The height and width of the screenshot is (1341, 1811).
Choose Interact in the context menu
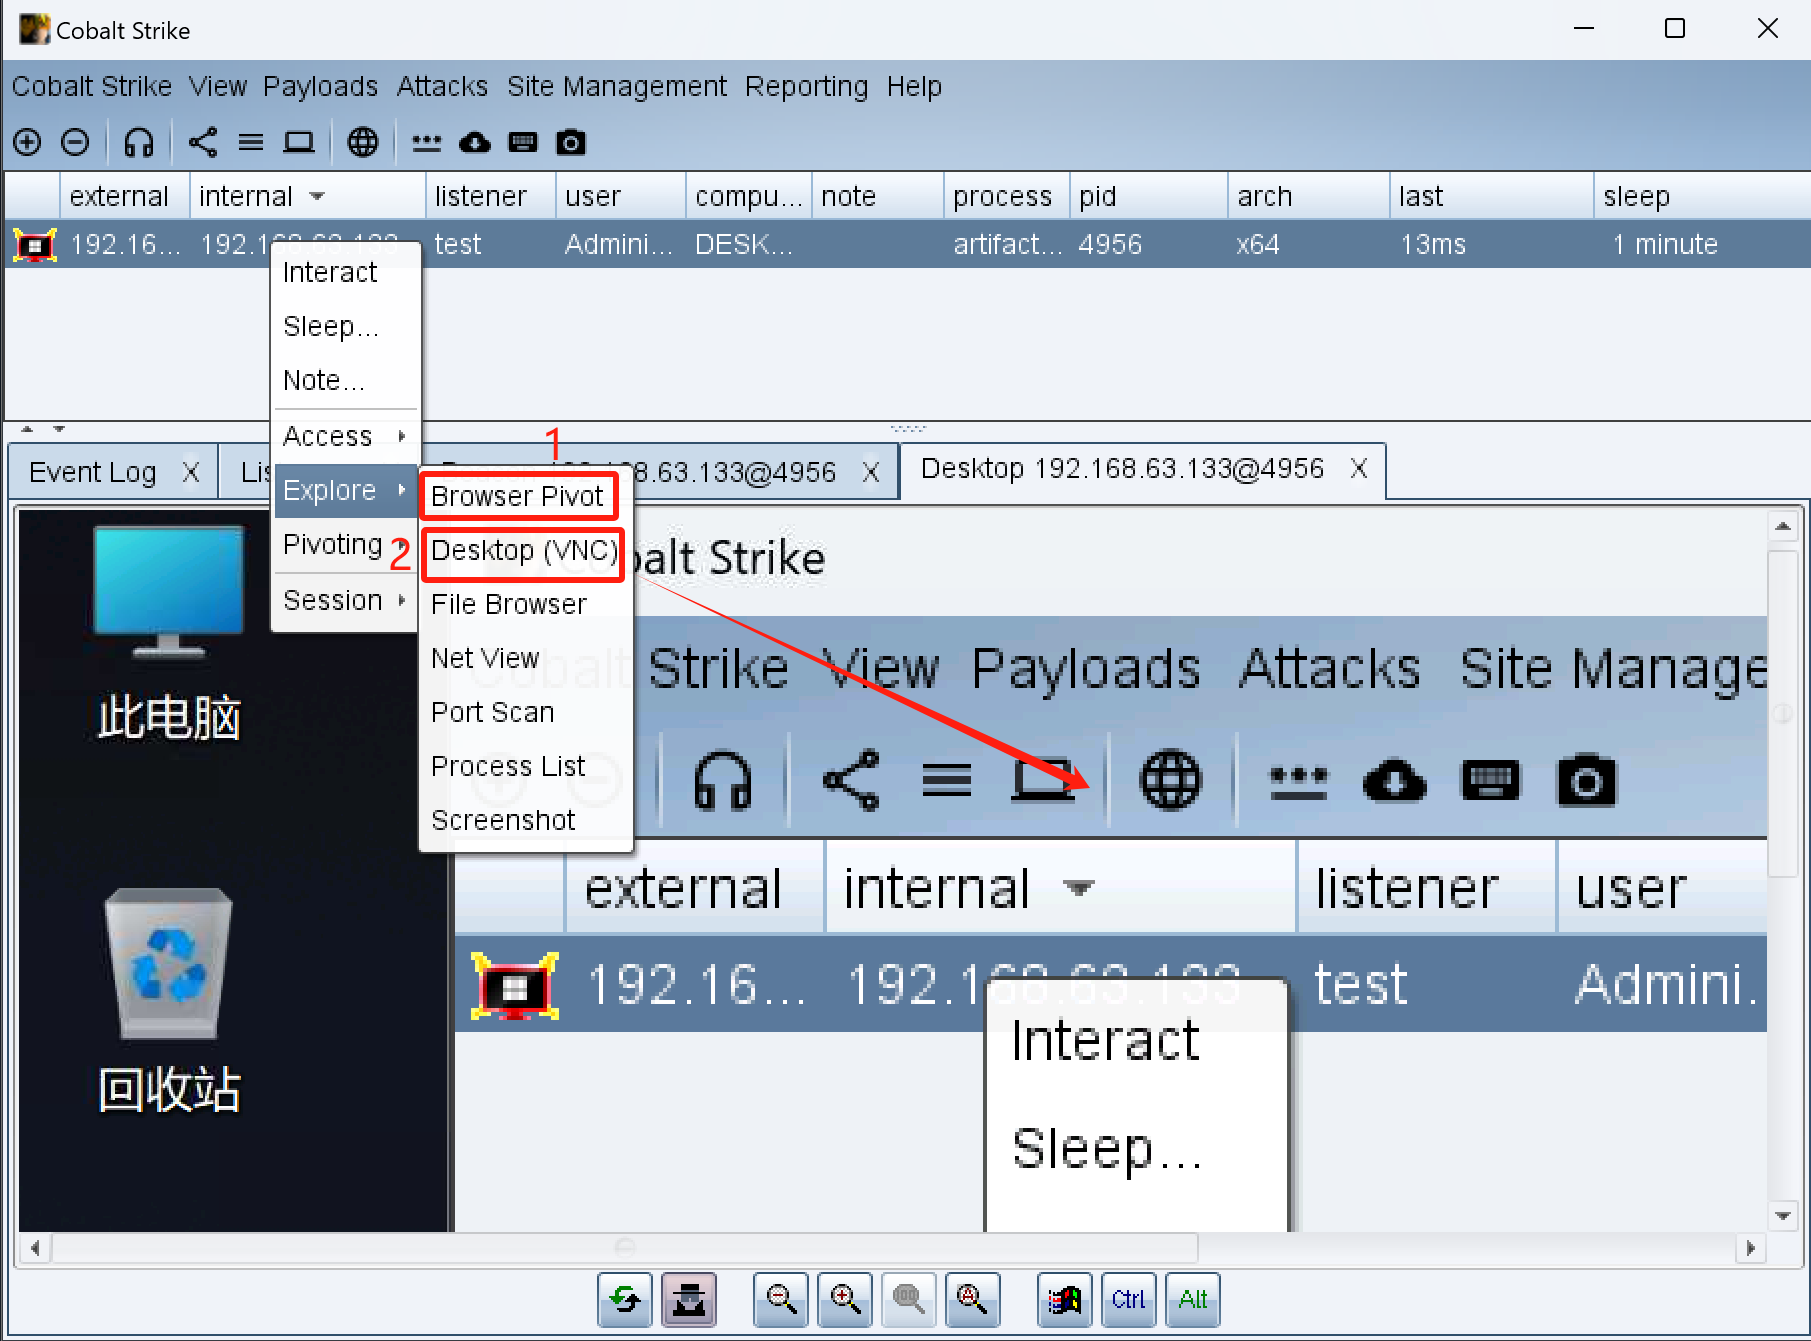coord(346,272)
